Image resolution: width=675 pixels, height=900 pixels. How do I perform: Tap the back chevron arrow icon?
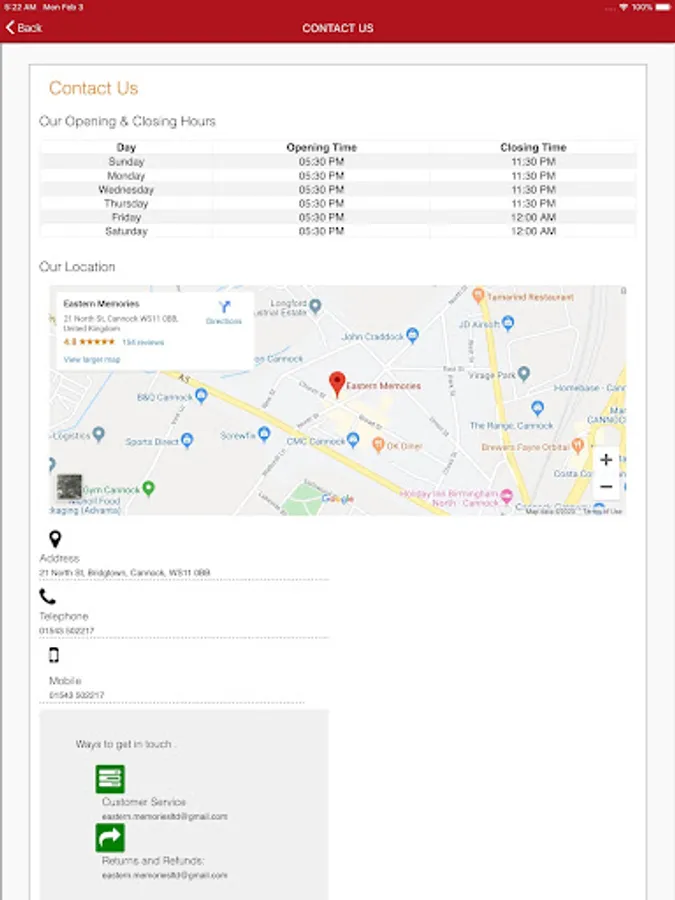point(10,27)
